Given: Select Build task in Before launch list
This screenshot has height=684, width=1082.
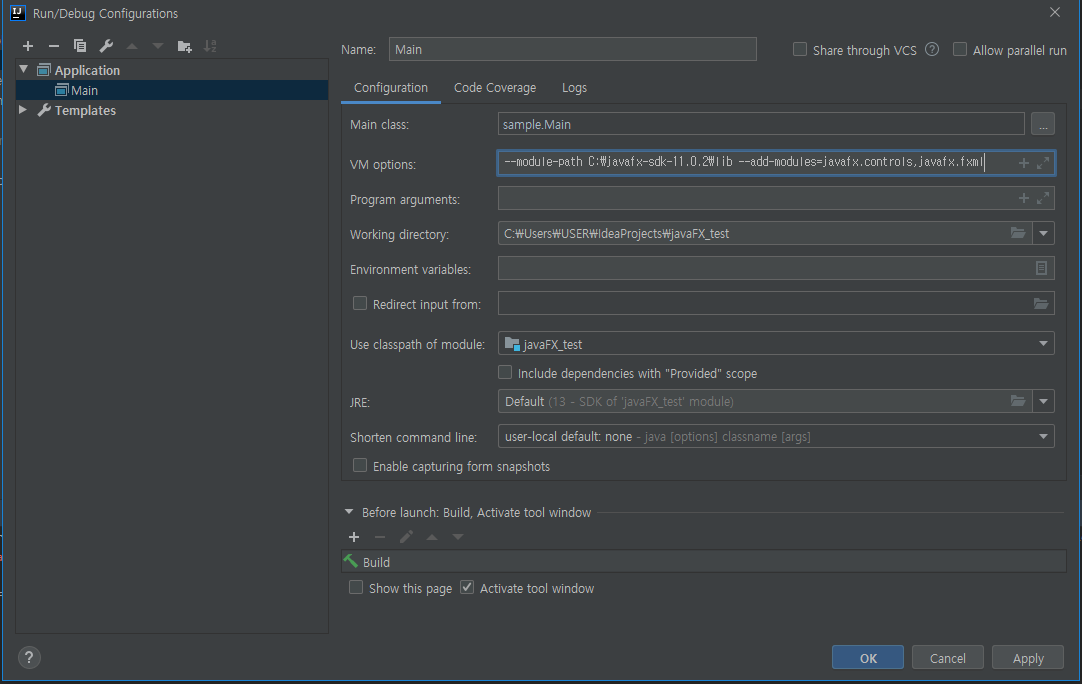Looking at the screenshot, I should click(x=704, y=562).
